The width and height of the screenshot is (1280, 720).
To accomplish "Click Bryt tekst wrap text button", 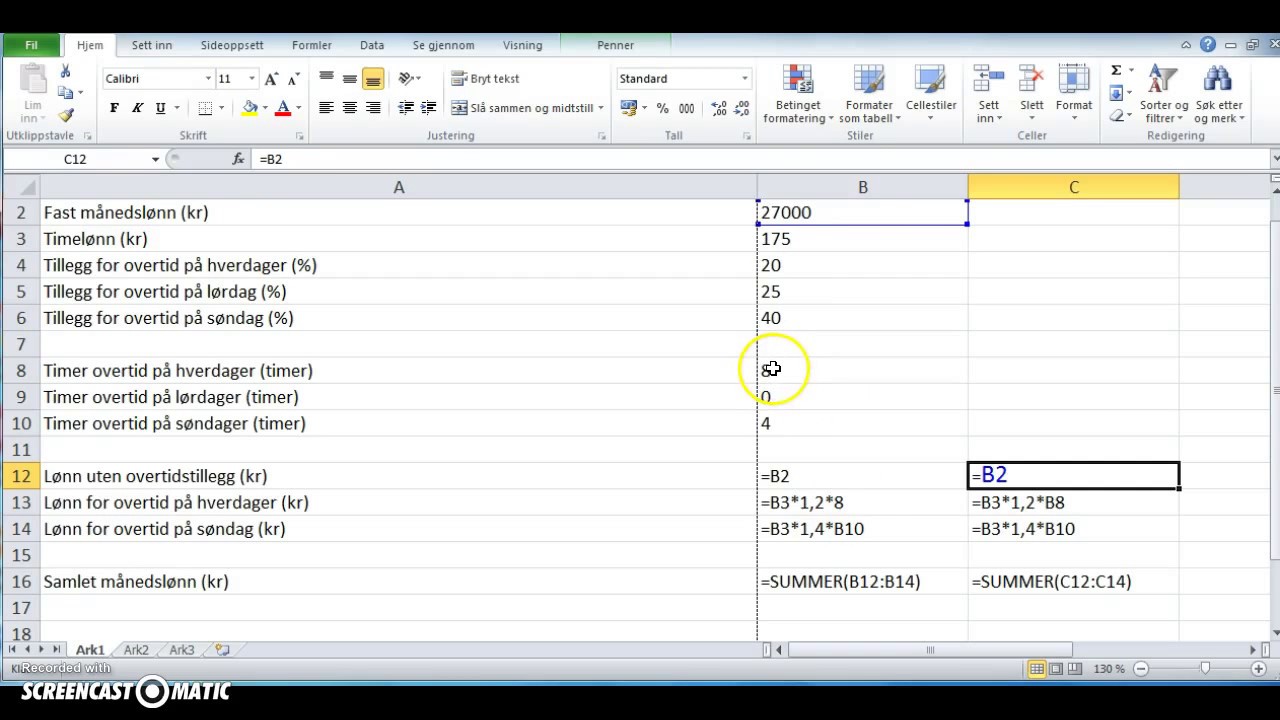I will click(485, 78).
